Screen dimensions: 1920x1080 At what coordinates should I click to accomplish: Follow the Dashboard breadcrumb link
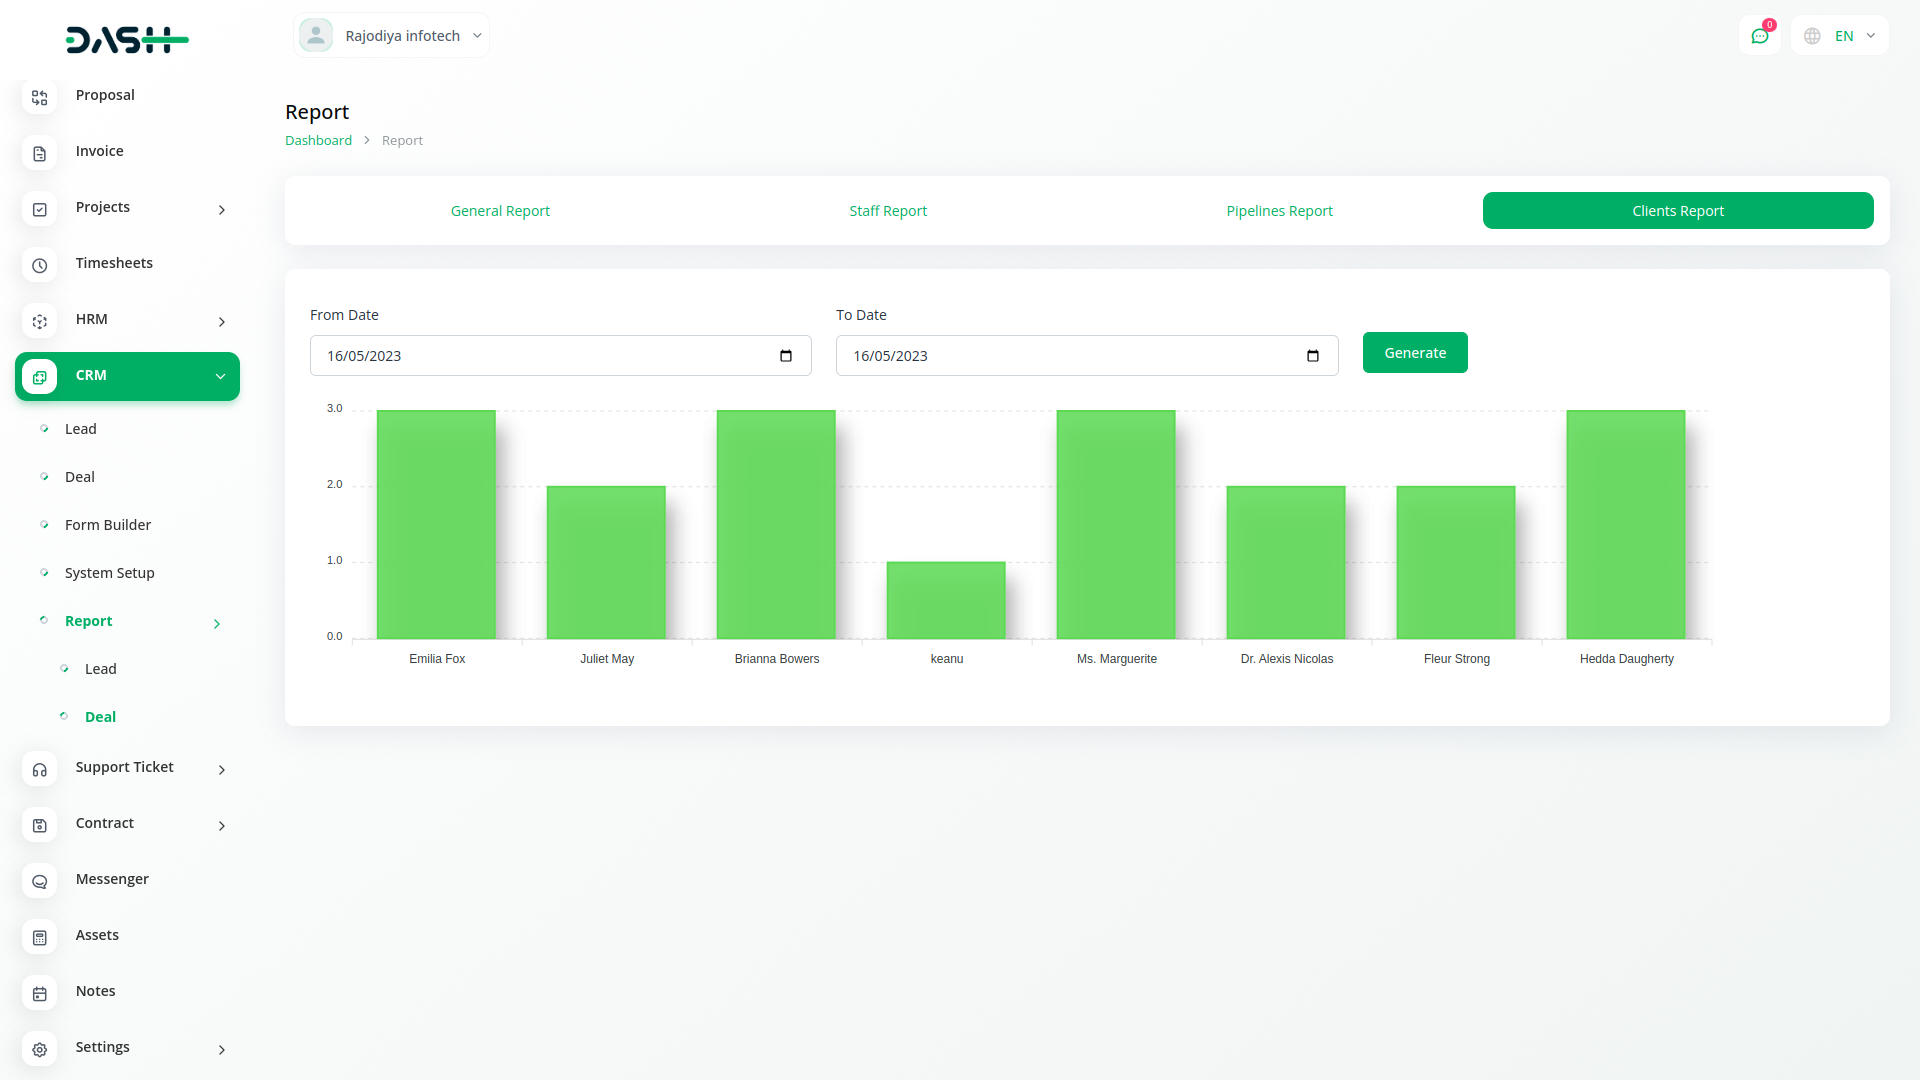pyautogui.click(x=318, y=141)
